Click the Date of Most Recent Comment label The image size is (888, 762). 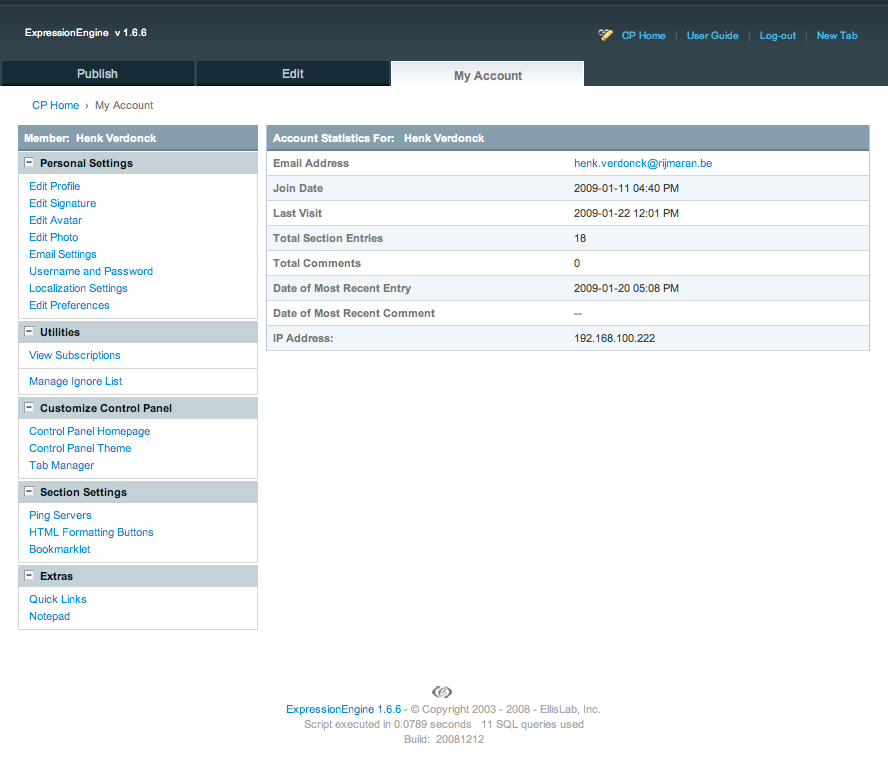coord(354,313)
